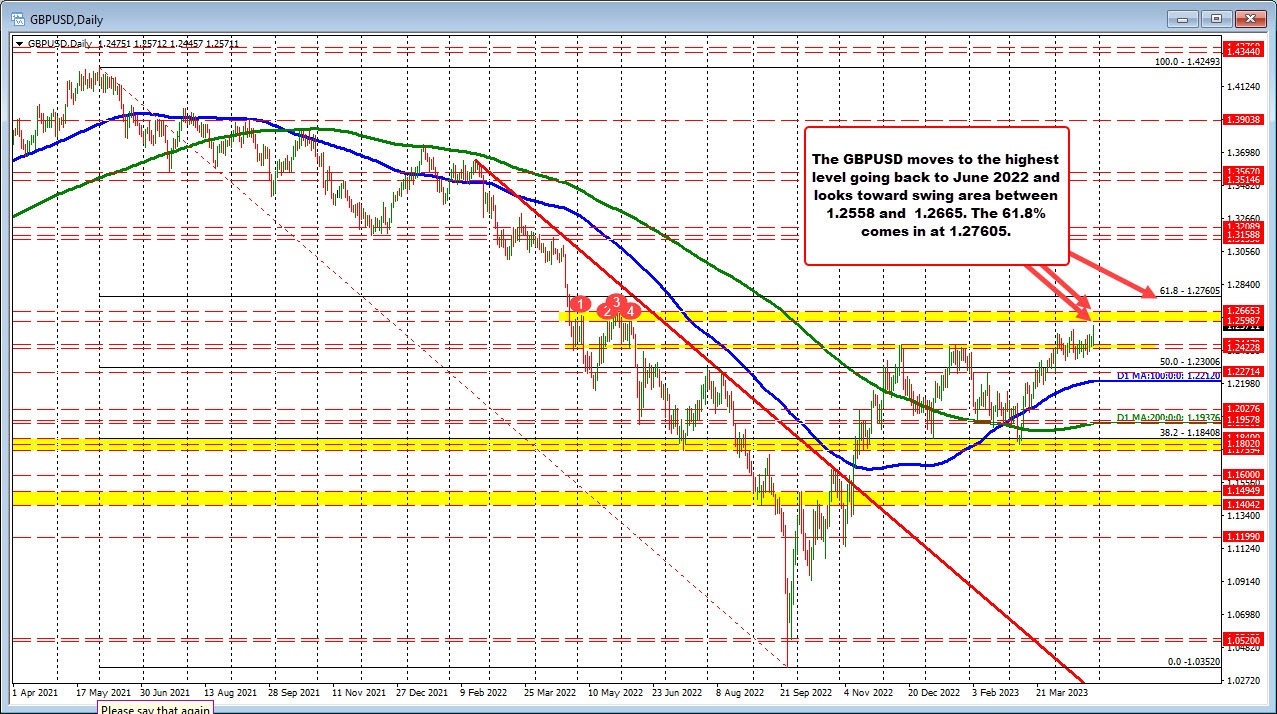Image resolution: width=1277 pixels, height=714 pixels.
Task: Click the 1.24228 red price level tag
Action: (x=1244, y=345)
